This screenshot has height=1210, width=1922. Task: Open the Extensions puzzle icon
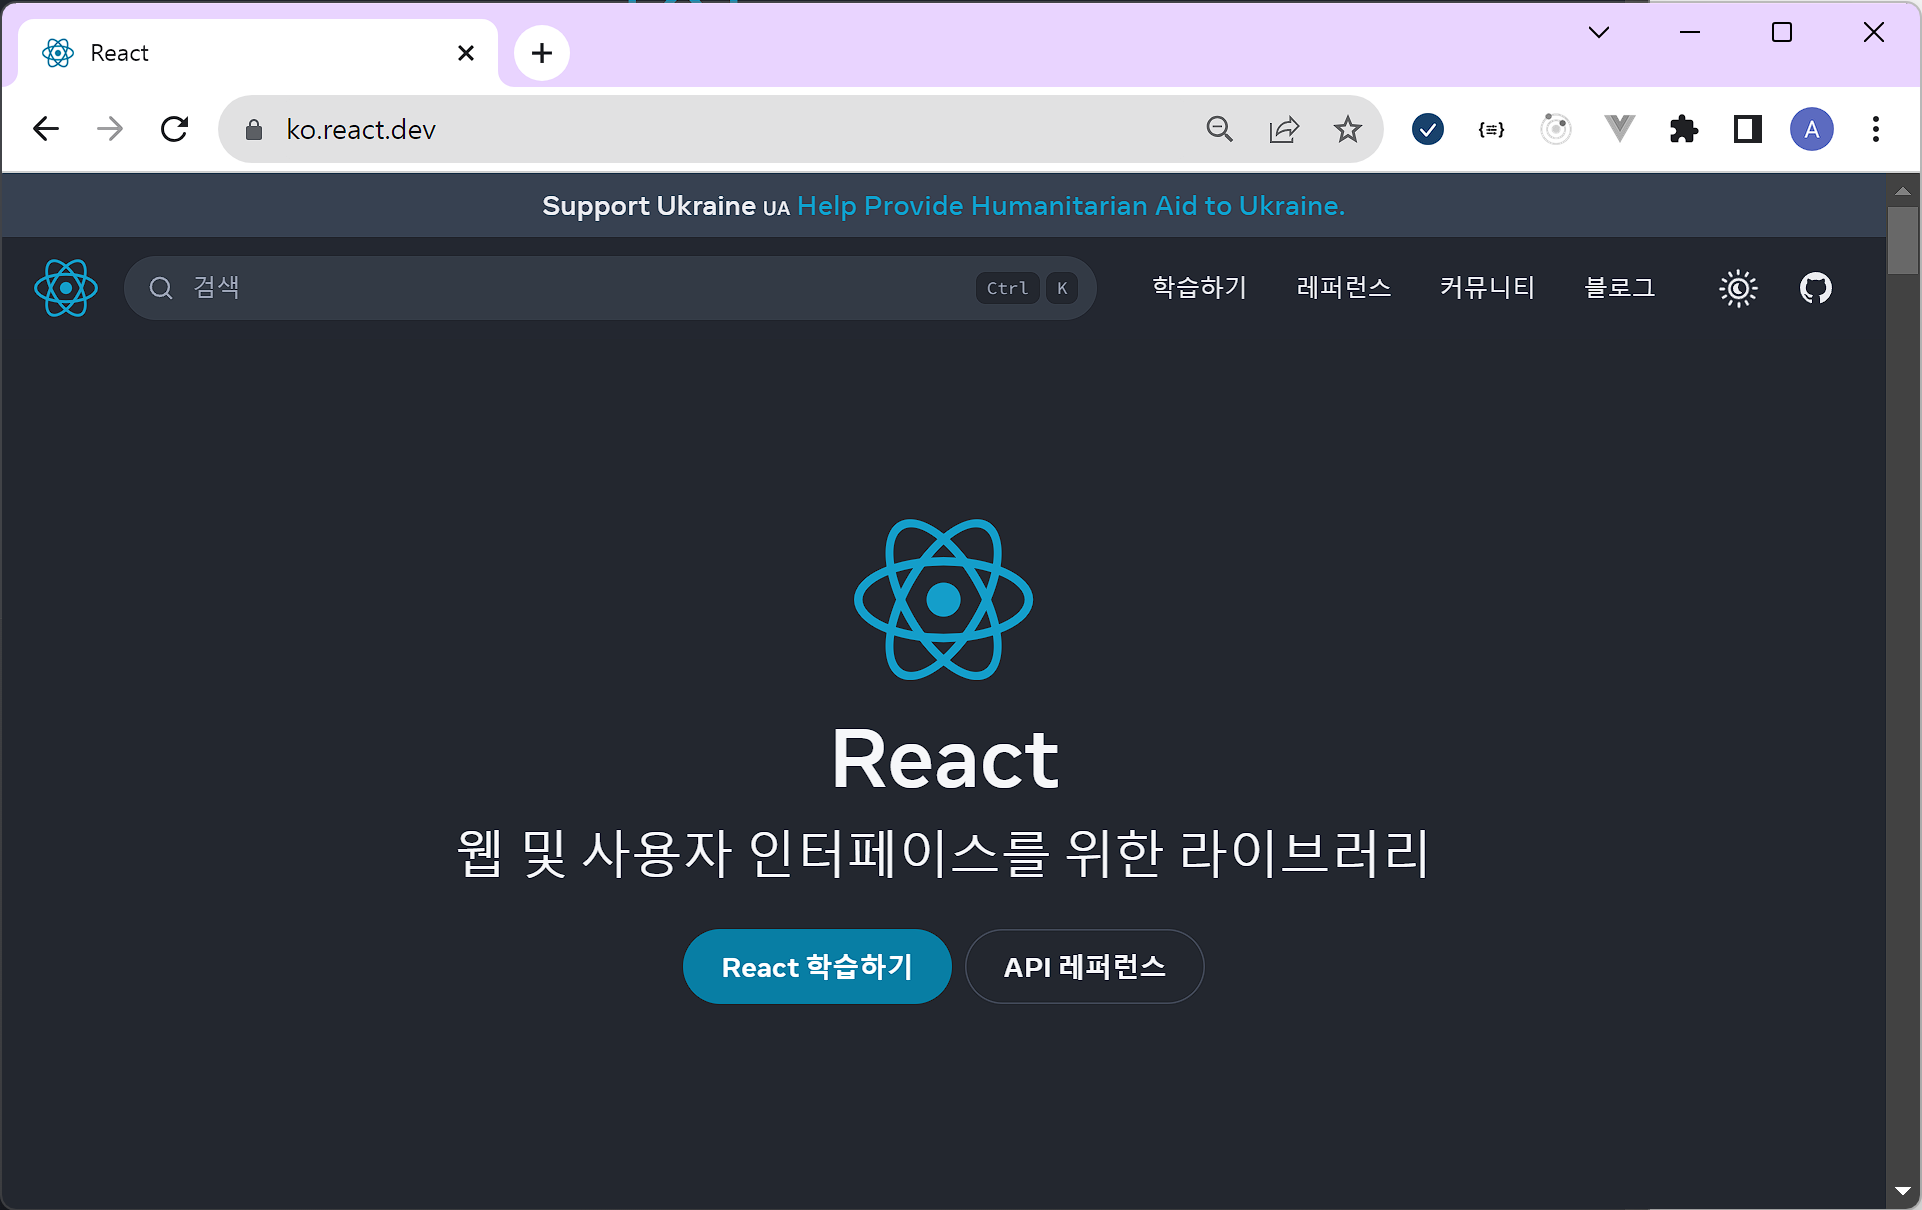[x=1683, y=130]
